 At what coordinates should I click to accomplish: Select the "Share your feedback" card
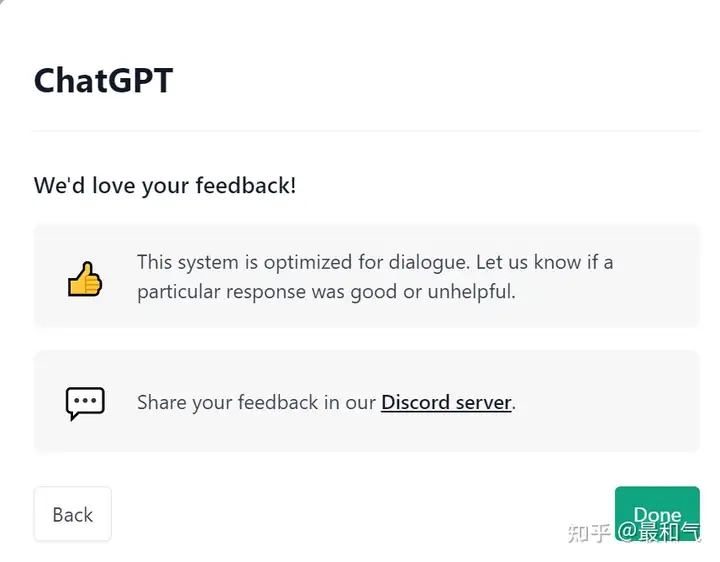click(366, 401)
